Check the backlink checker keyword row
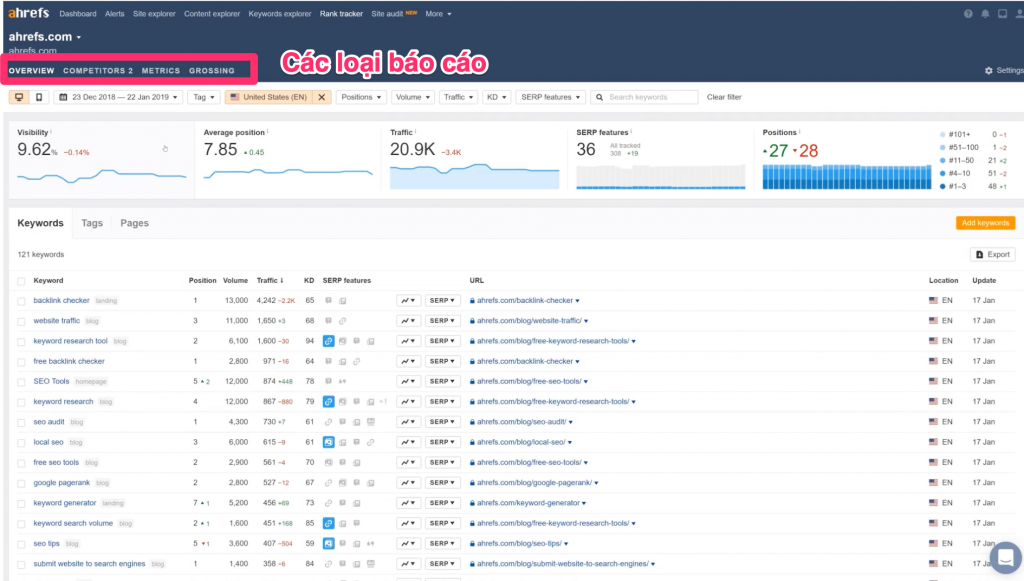This screenshot has width=1024, height=581. [x=22, y=302]
